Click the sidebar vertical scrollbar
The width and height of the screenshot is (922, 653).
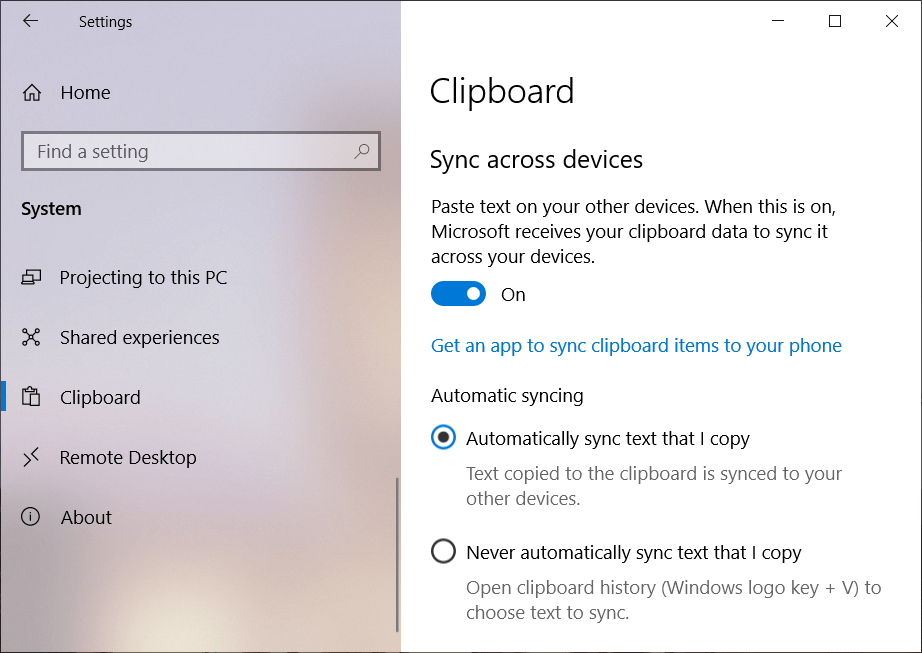click(x=397, y=553)
